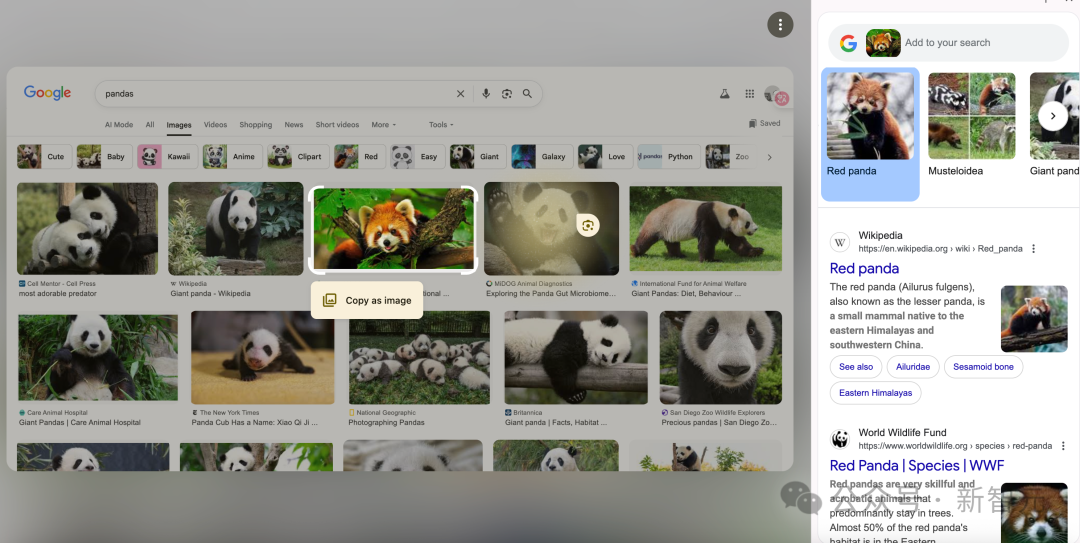Filter images by Giant chip
The image size is (1080, 543).
pos(478,156)
